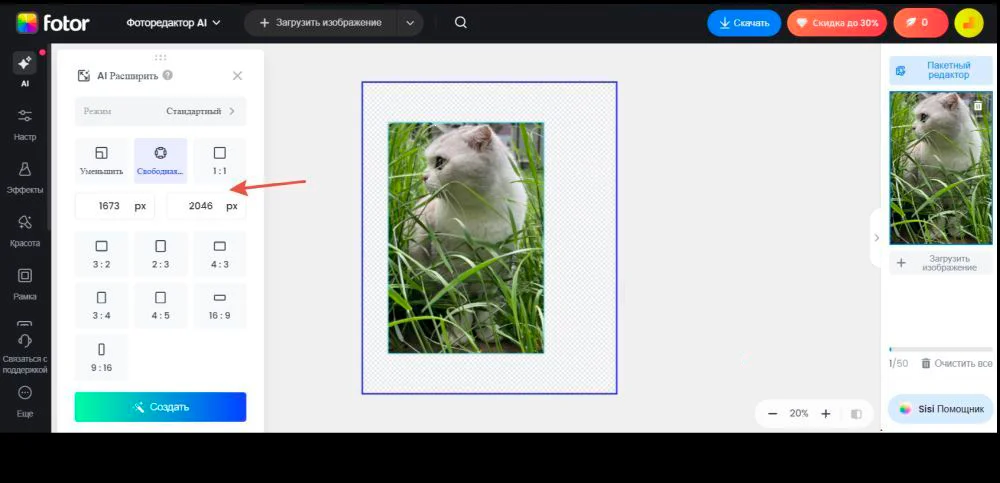The width and height of the screenshot is (1000, 483).
Task: Open the credits counter button
Action: (x=920, y=23)
